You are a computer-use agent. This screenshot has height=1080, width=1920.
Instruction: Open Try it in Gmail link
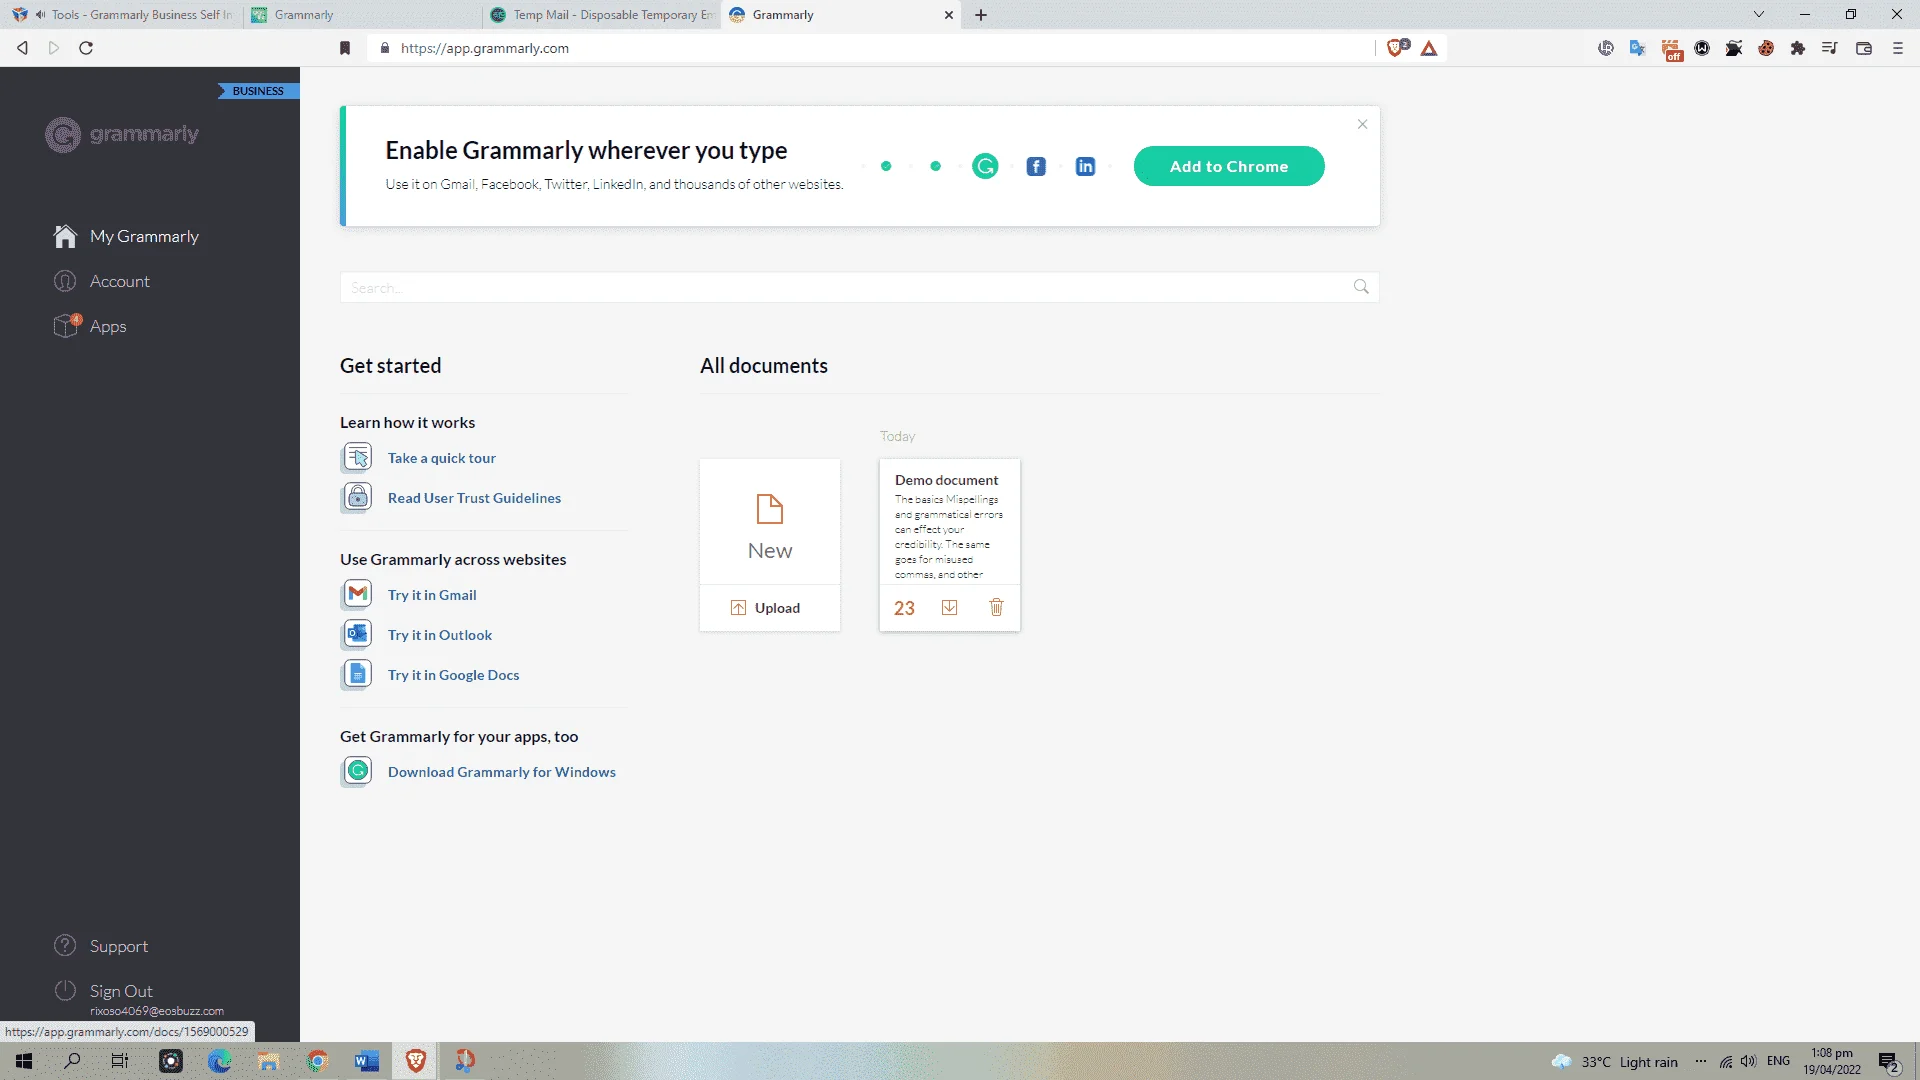click(432, 595)
